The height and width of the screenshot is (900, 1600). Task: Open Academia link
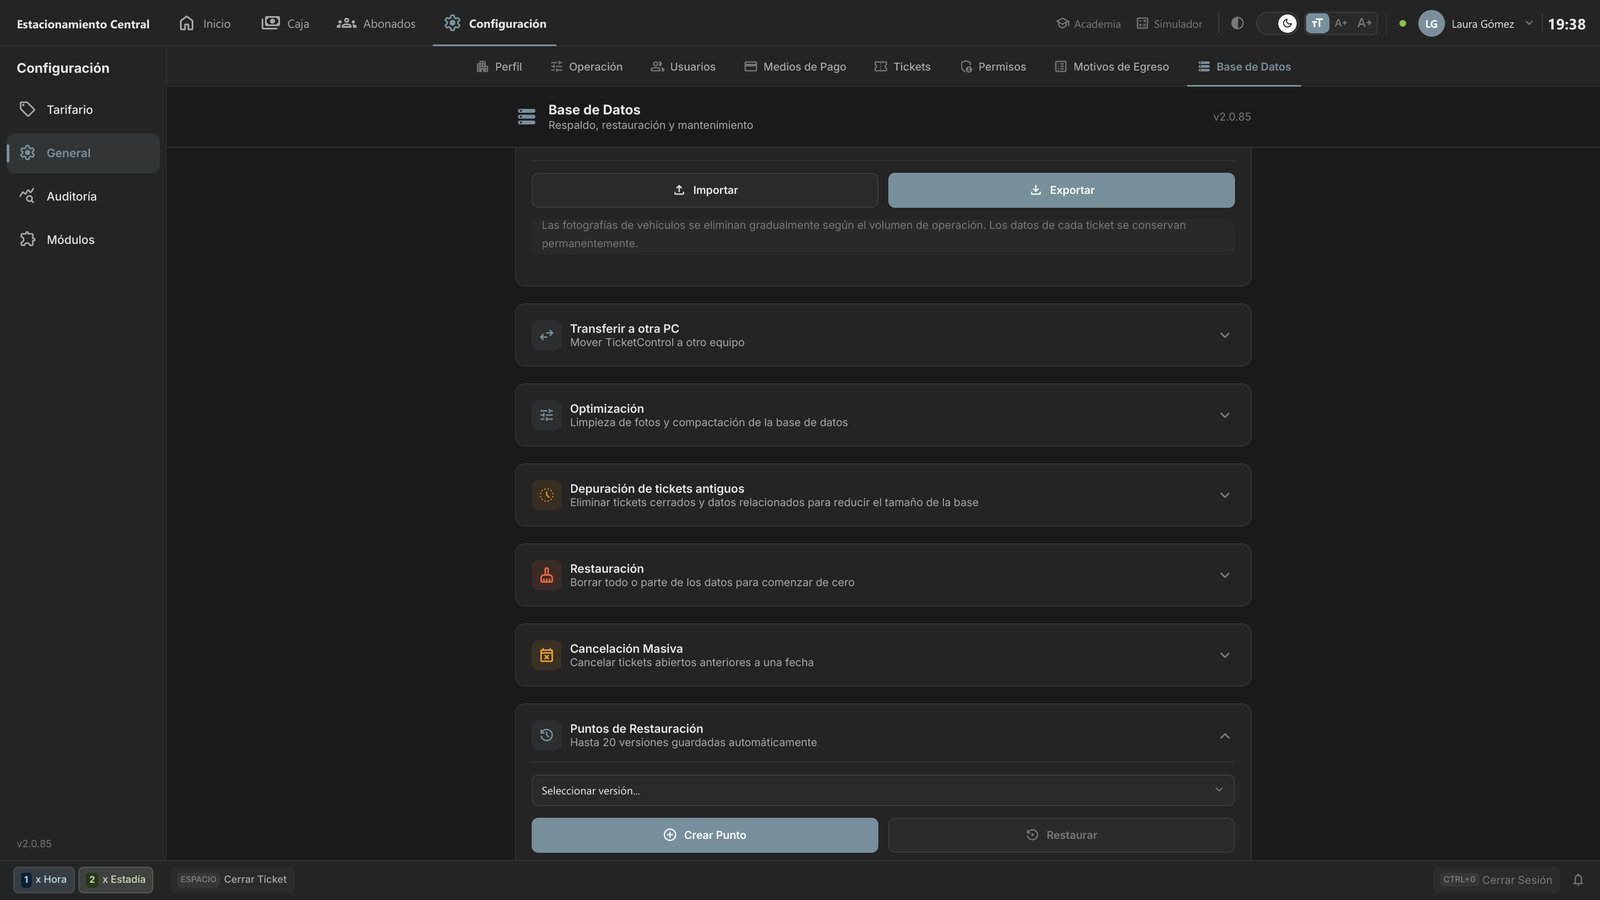(x=1088, y=23)
